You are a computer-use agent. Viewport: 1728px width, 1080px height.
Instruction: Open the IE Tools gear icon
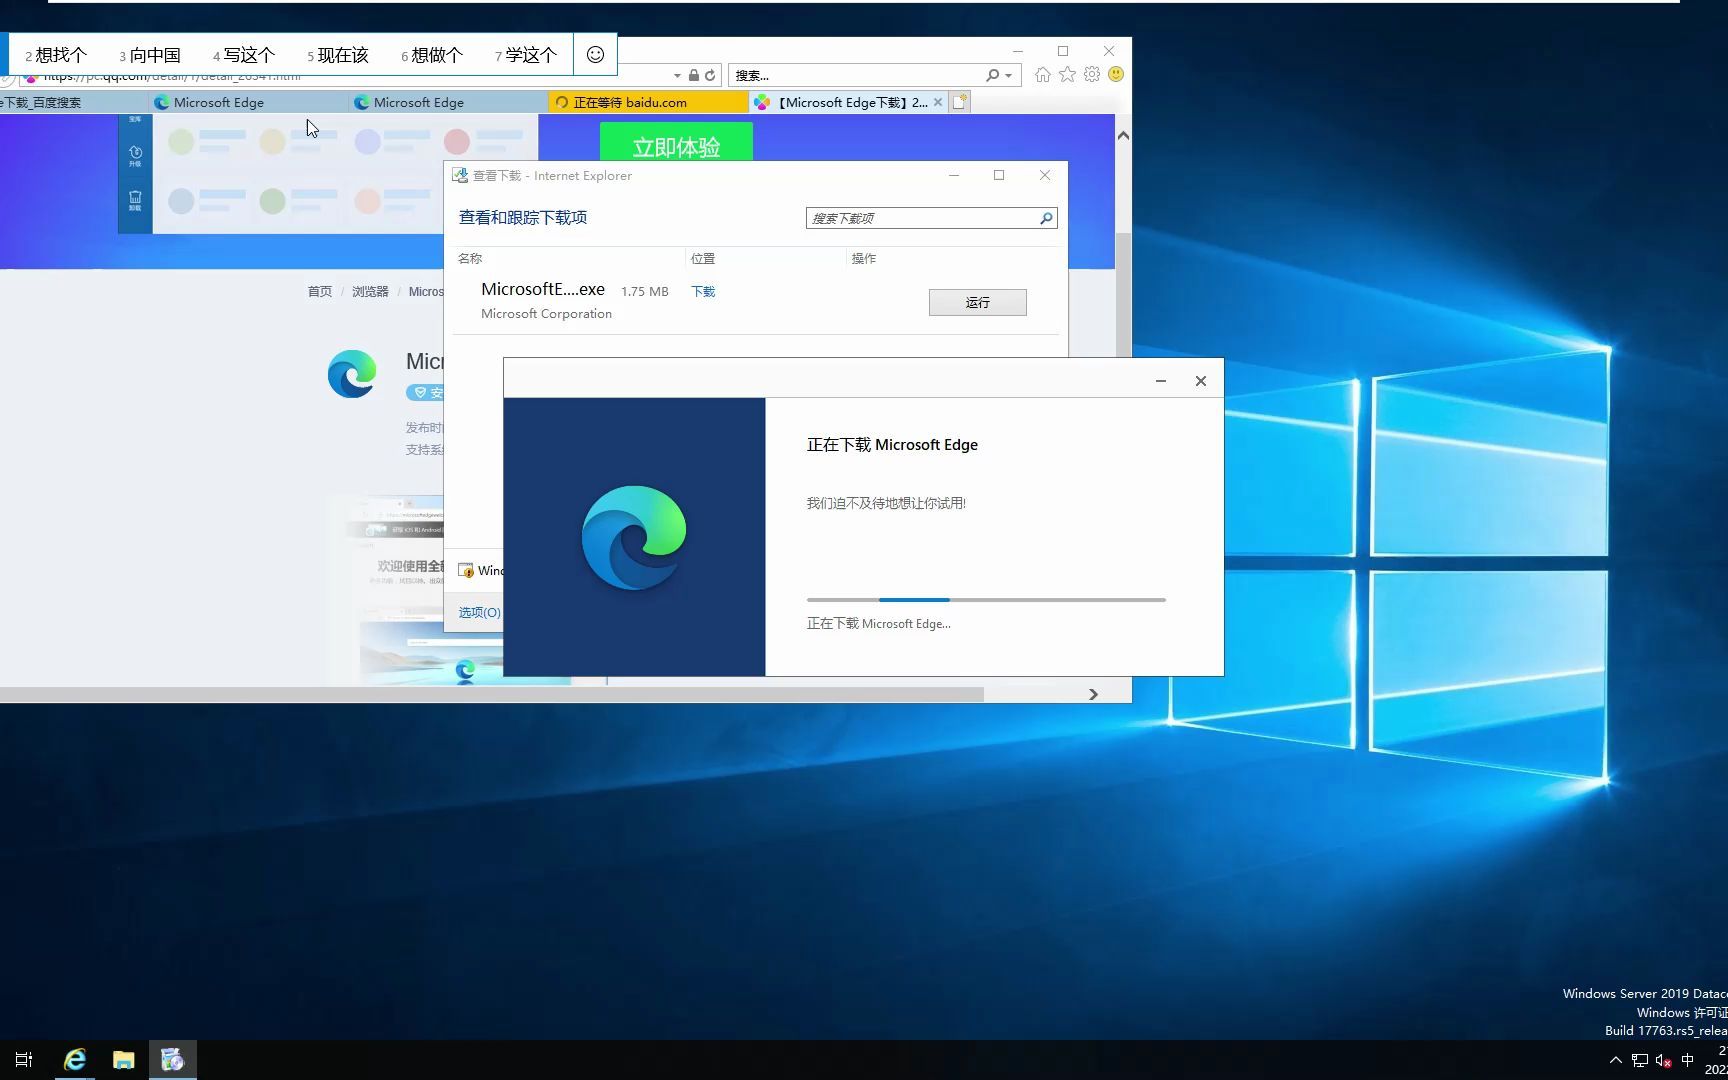pos(1092,75)
